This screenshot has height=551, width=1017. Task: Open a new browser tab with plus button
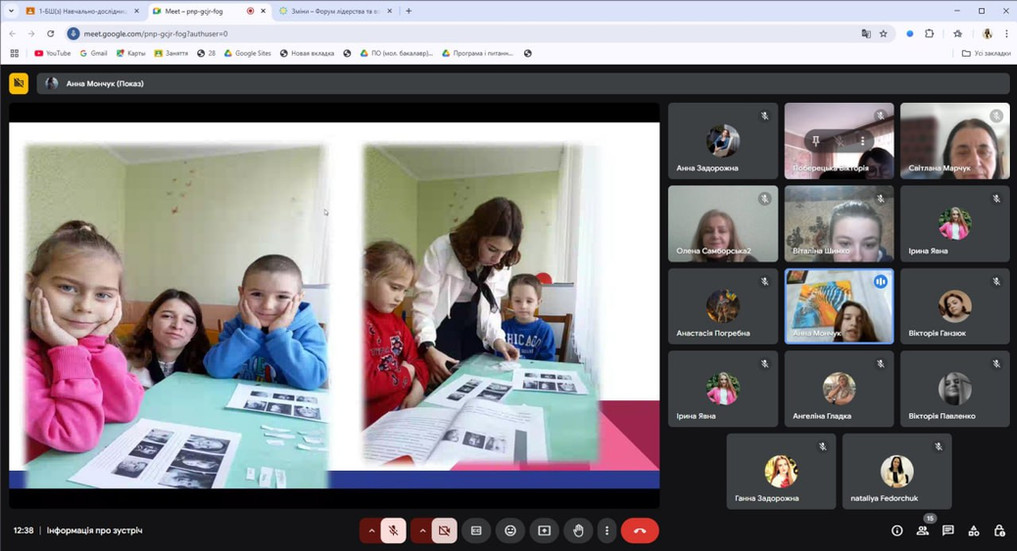409,11
